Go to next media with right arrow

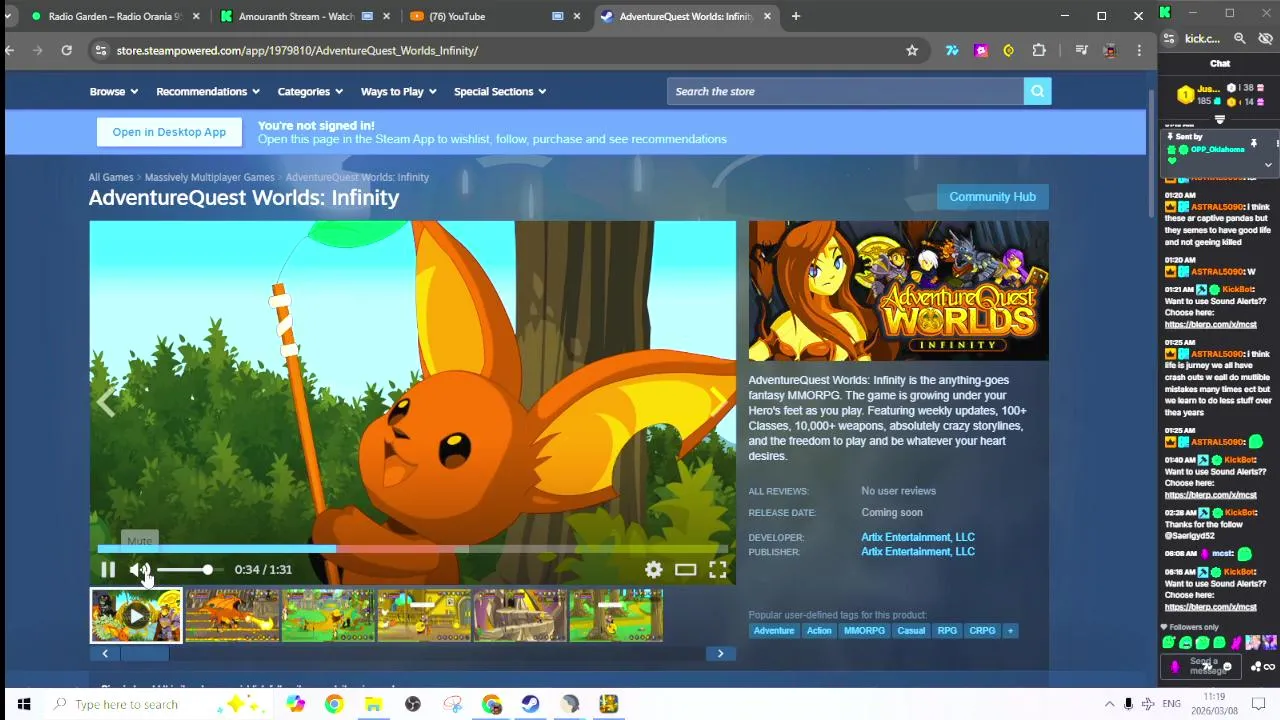point(718,402)
